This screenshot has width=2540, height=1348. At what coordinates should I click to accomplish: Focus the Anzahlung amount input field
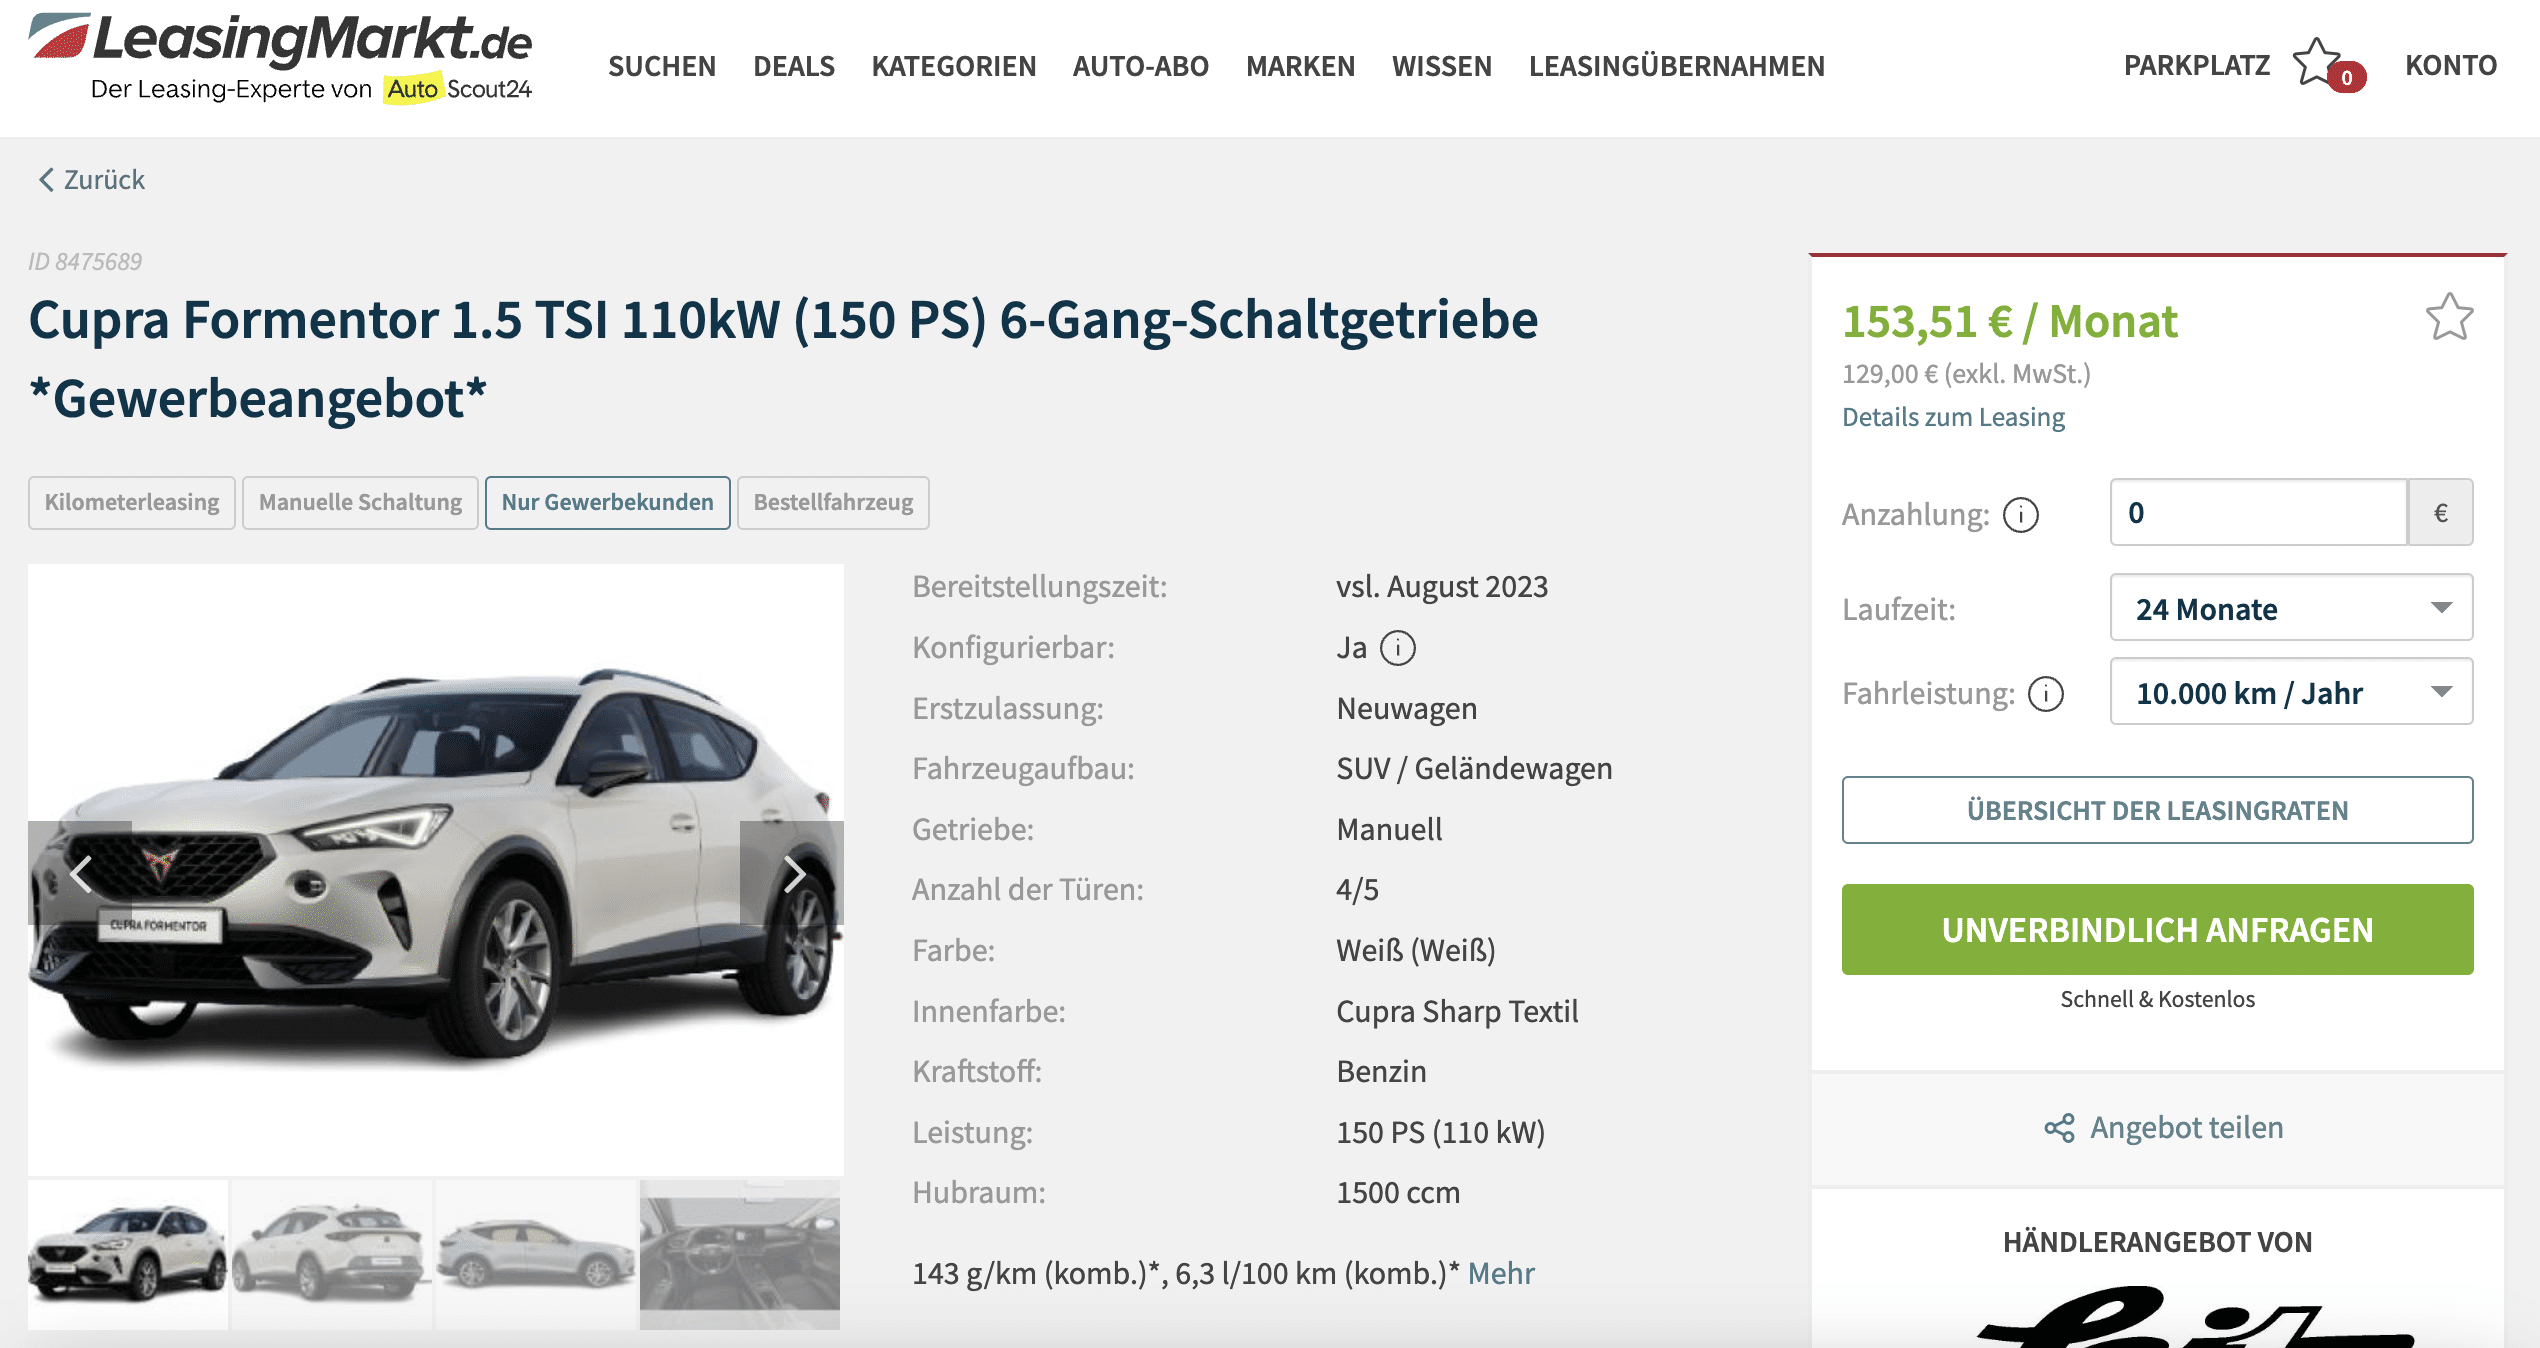[x=2258, y=512]
